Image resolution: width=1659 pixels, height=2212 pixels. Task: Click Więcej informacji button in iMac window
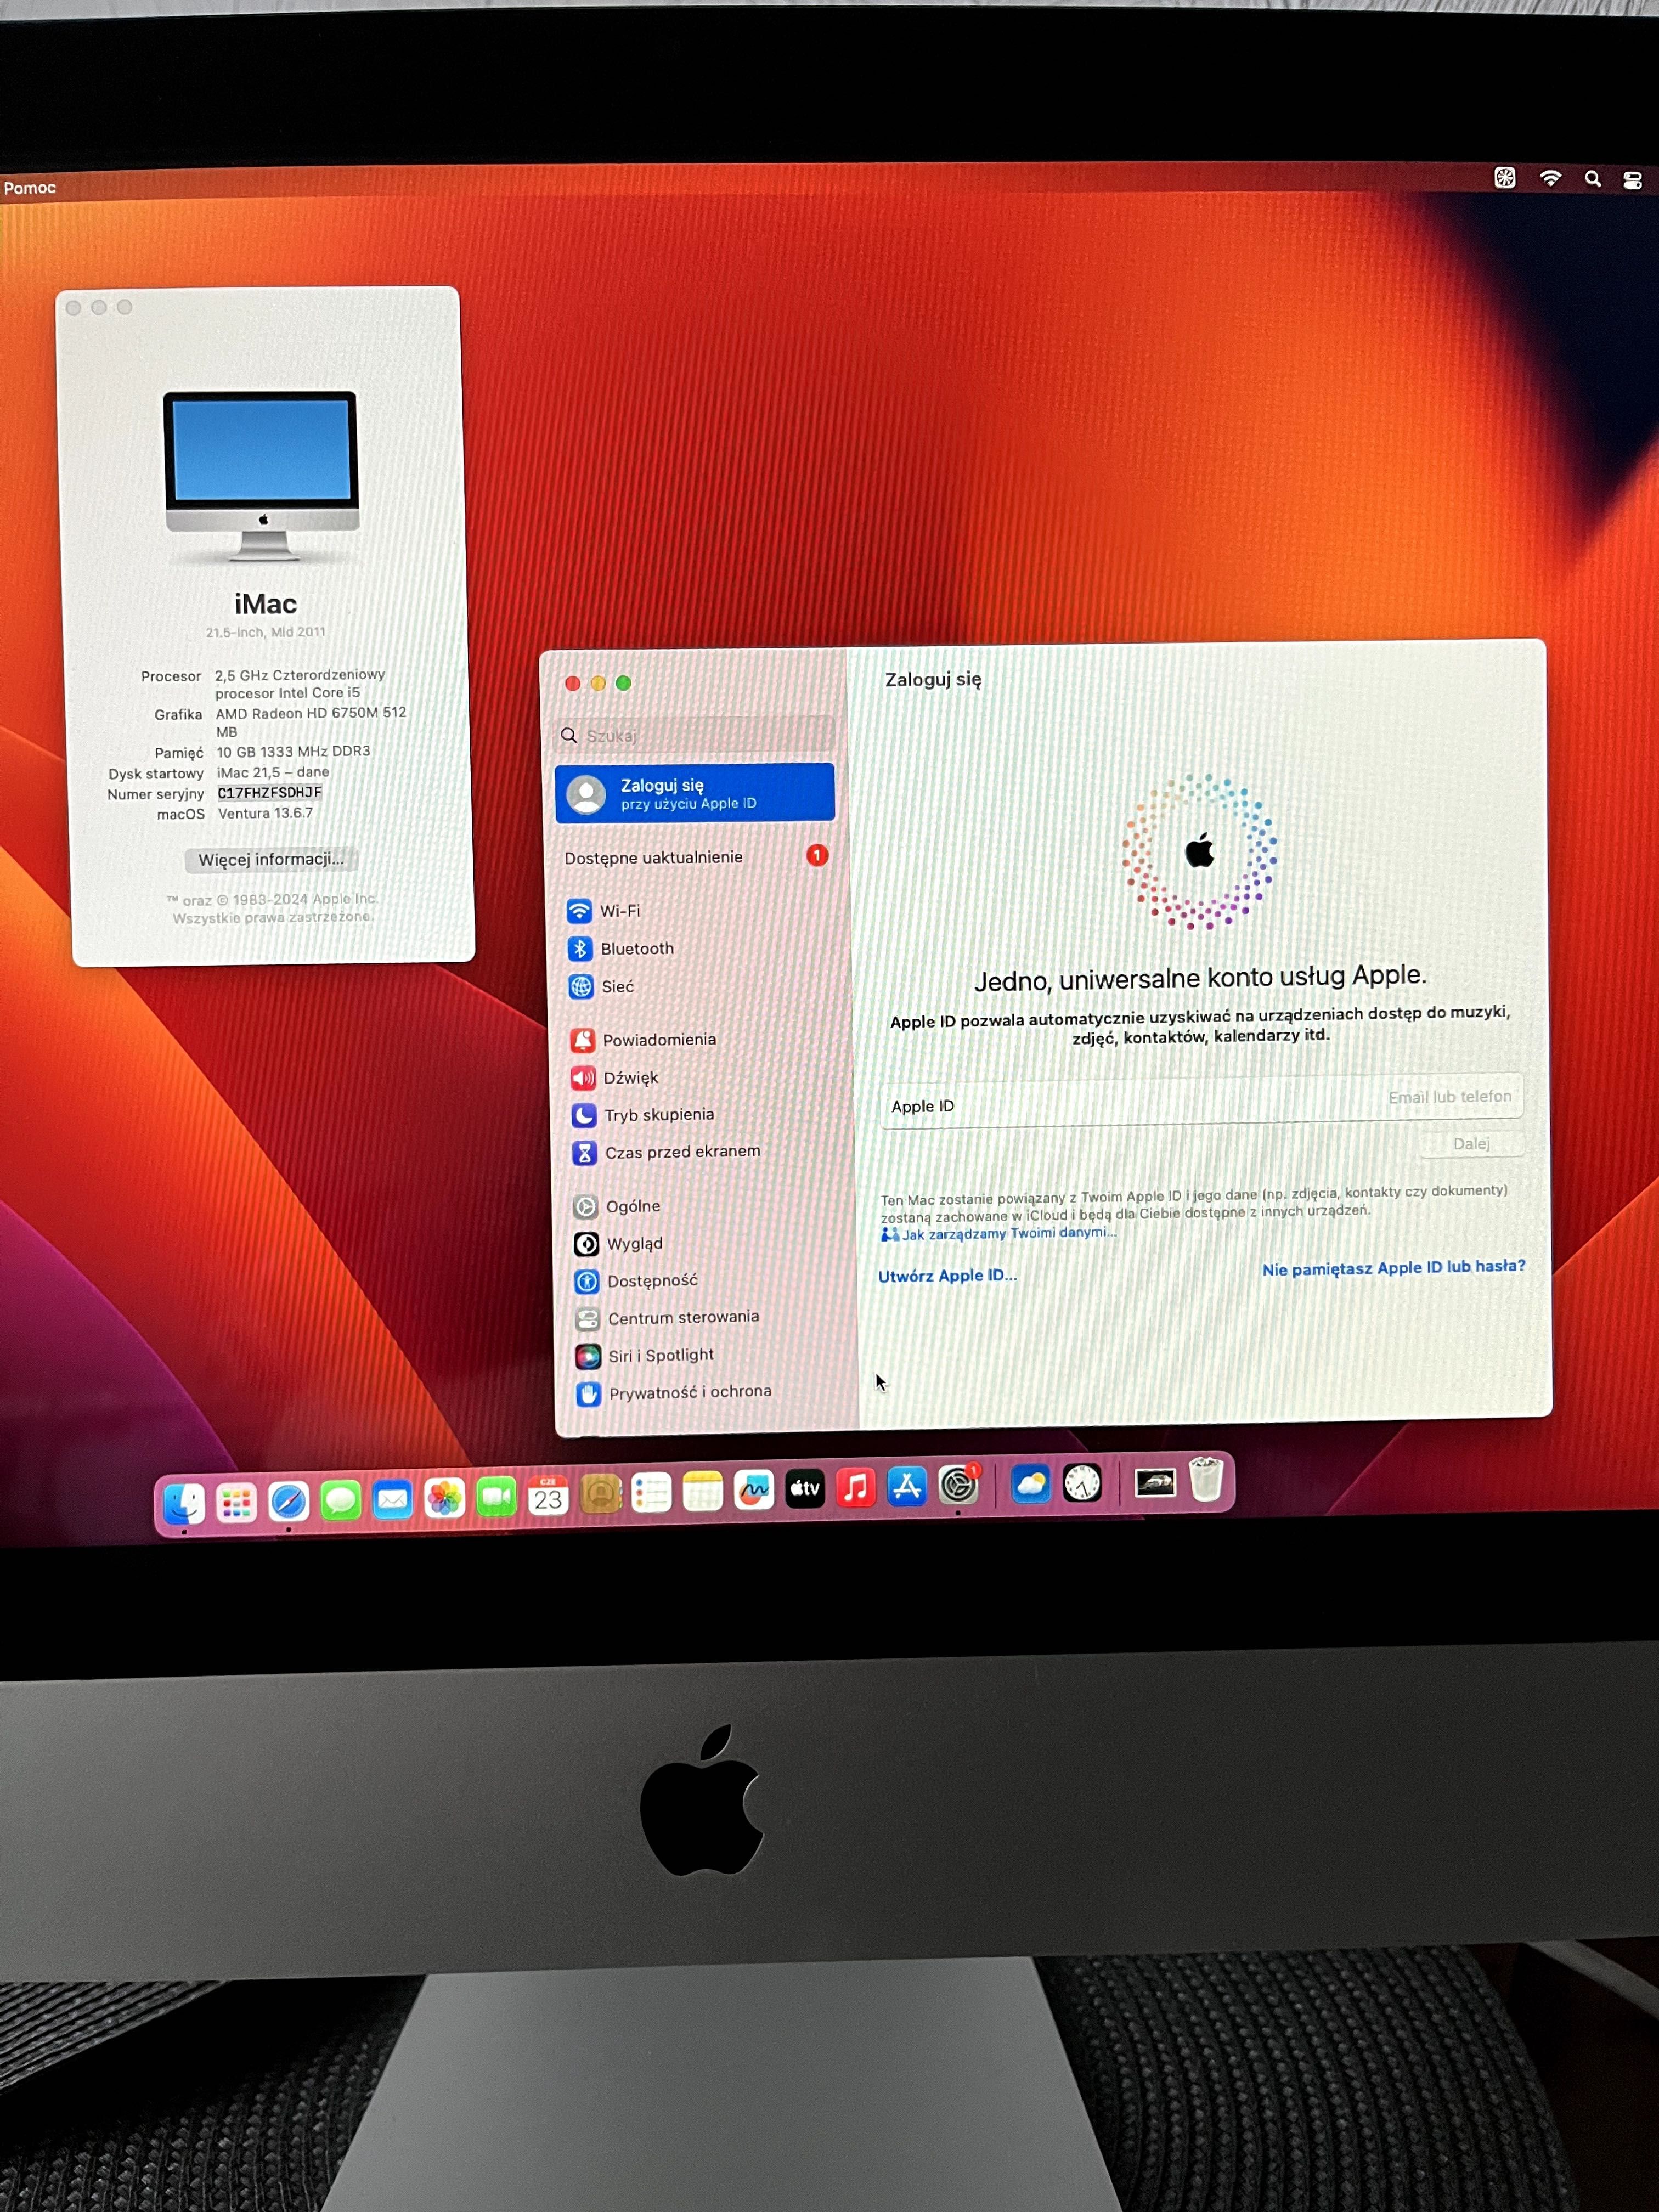point(271,859)
